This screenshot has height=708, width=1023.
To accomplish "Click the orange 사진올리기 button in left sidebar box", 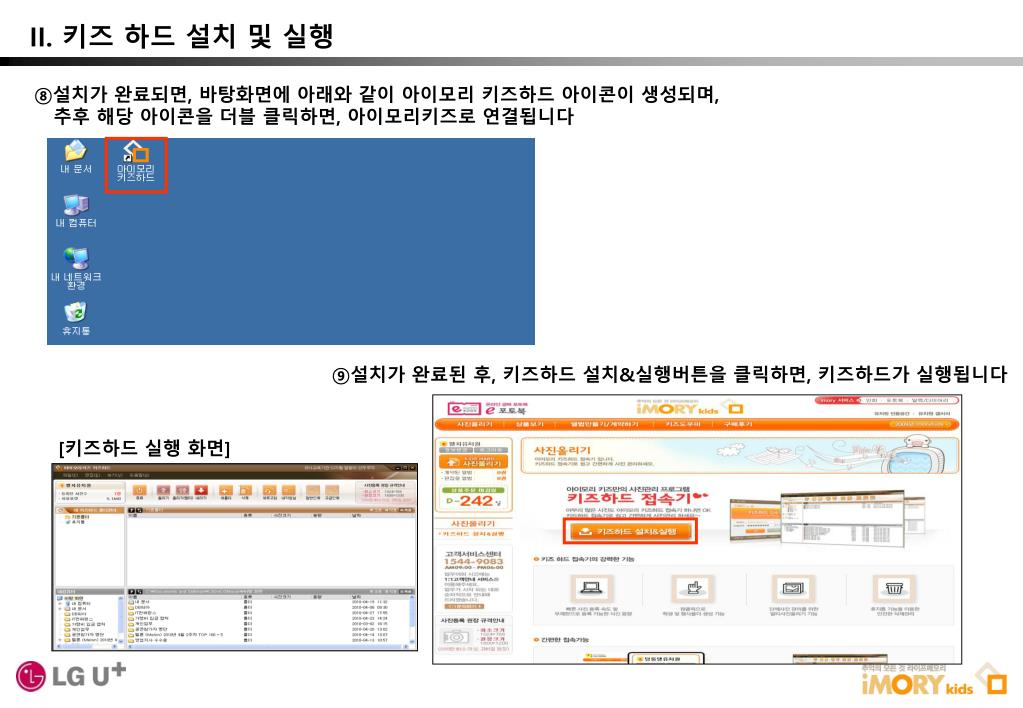I will (474, 461).
